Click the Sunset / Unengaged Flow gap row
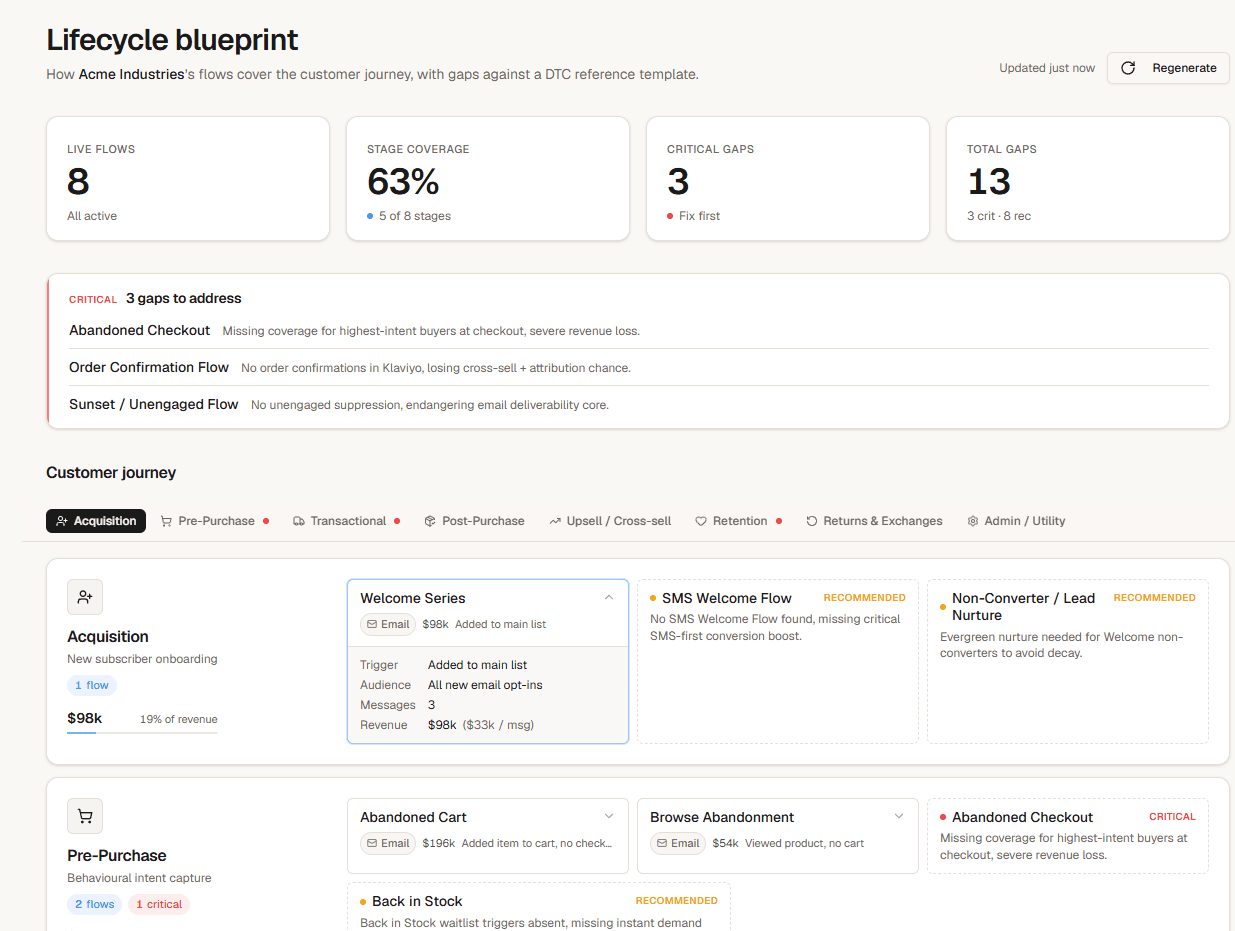Viewport: 1235px width, 931px height. pyautogui.click(x=639, y=404)
